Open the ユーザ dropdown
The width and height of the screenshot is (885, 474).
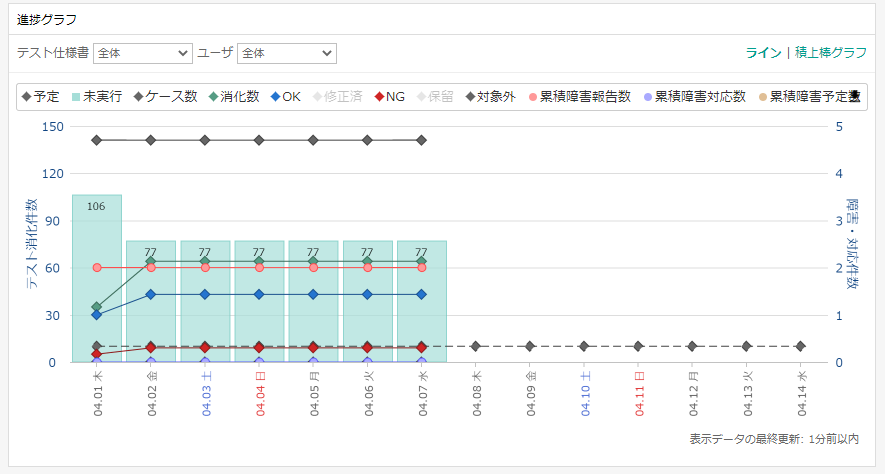click(287, 53)
